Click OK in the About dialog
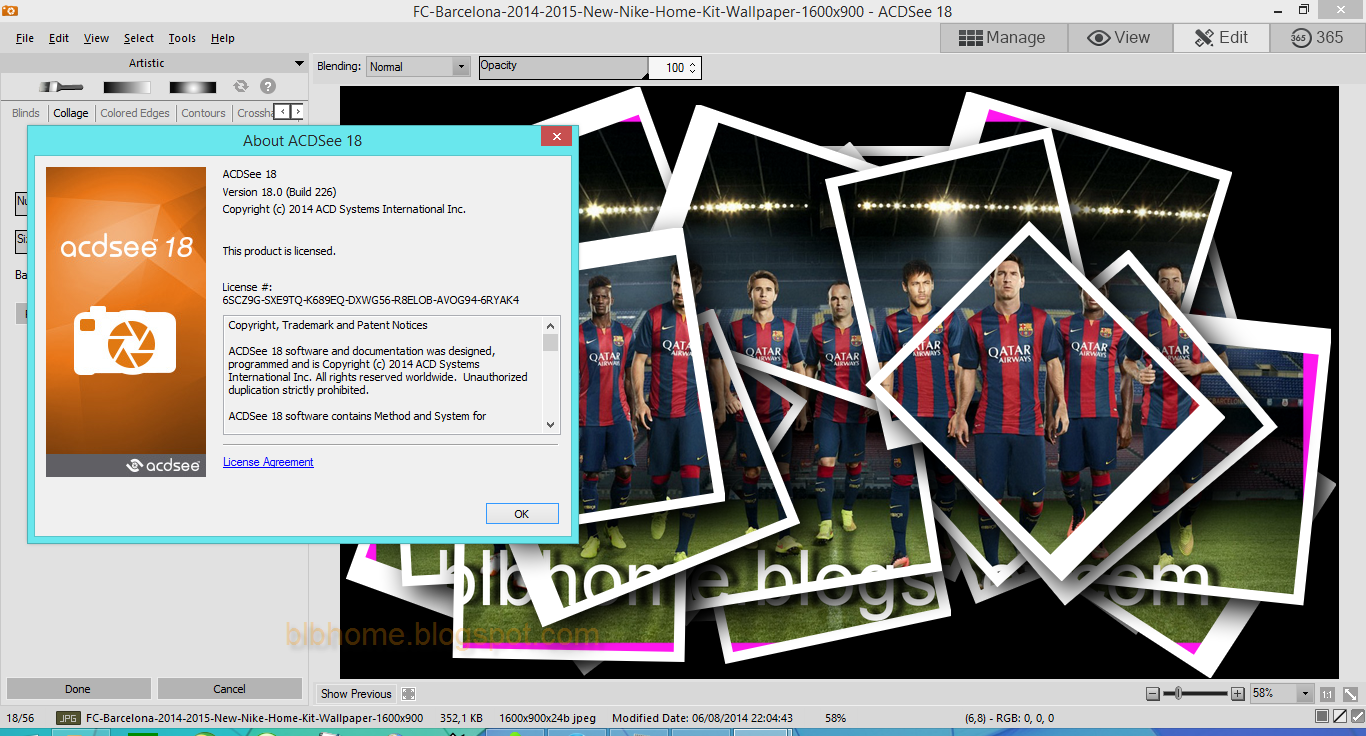This screenshot has width=1366, height=736. pyautogui.click(x=522, y=514)
